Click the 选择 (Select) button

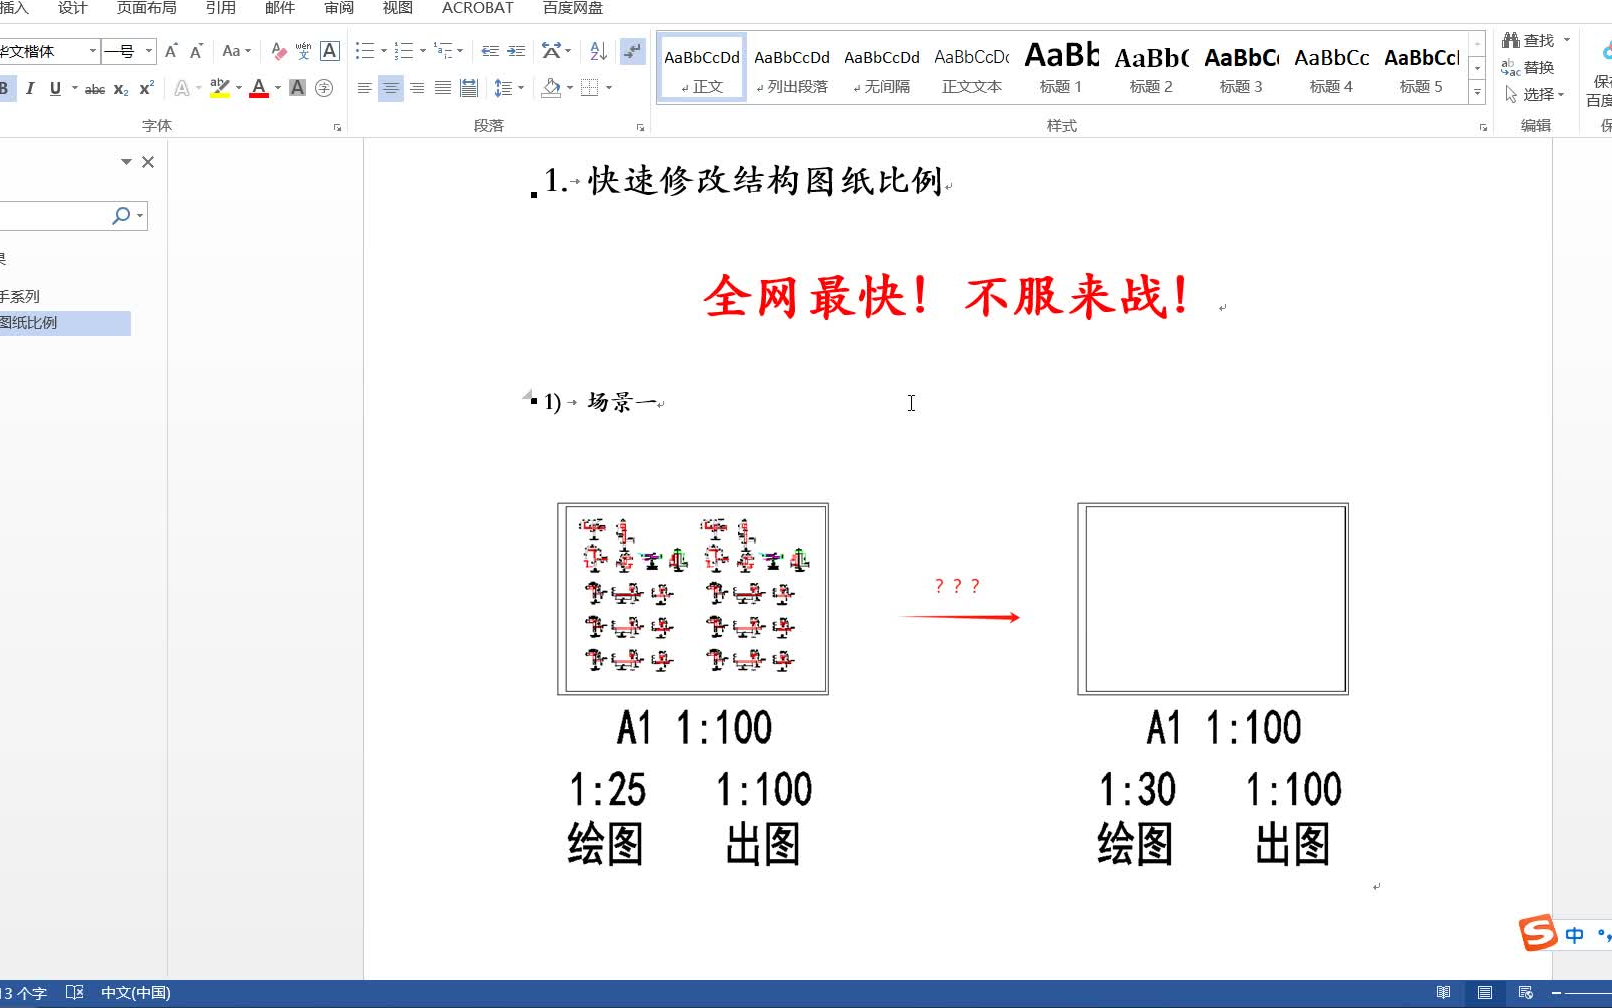(x=1536, y=94)
